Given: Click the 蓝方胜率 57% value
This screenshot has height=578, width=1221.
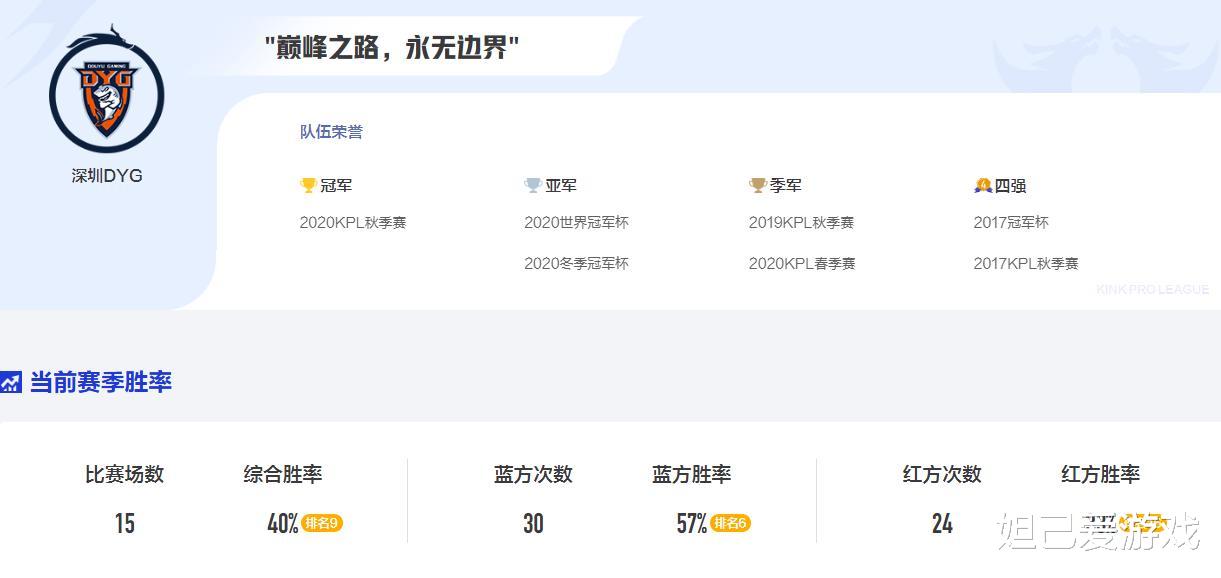Looking at the screenshot, I should click(x=691, y=523).
